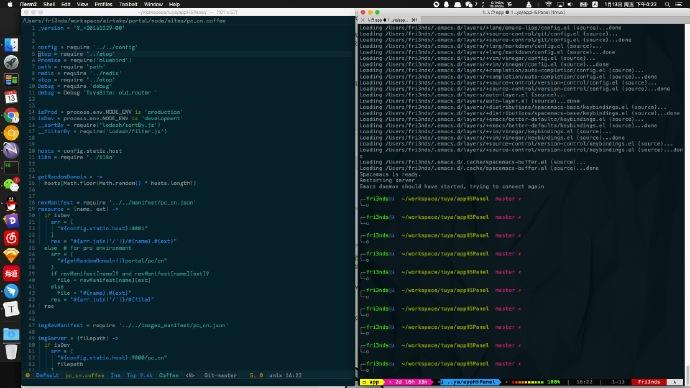Click the red fri3nds segment in tmux bar
Image resolution: width=690 pixels, height=388 pixels.
click(649, 382)
